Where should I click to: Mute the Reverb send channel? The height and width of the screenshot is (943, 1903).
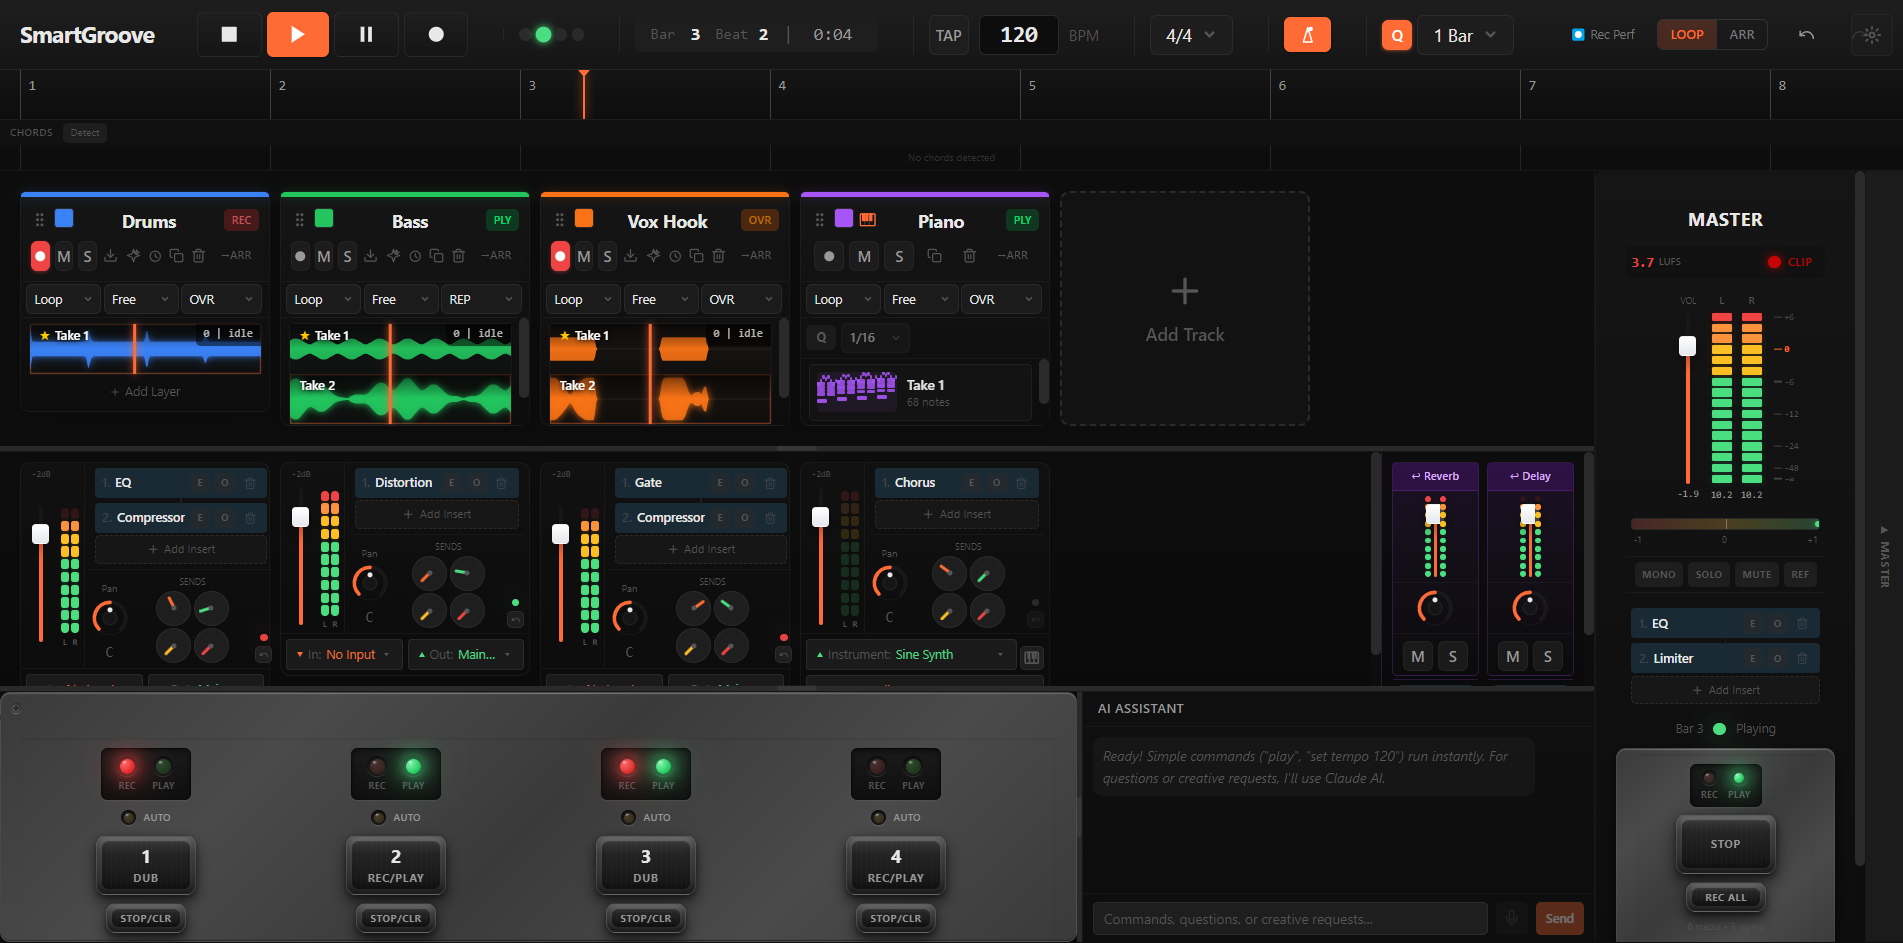point(1418,657)
